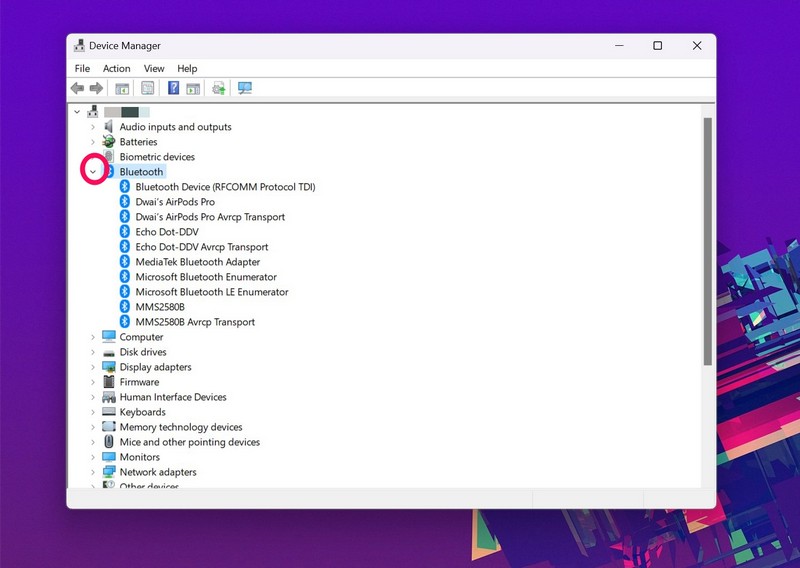The width and height of the screenshot is (800, 568).
Task: Open the View menu
Action: (154, 69)
